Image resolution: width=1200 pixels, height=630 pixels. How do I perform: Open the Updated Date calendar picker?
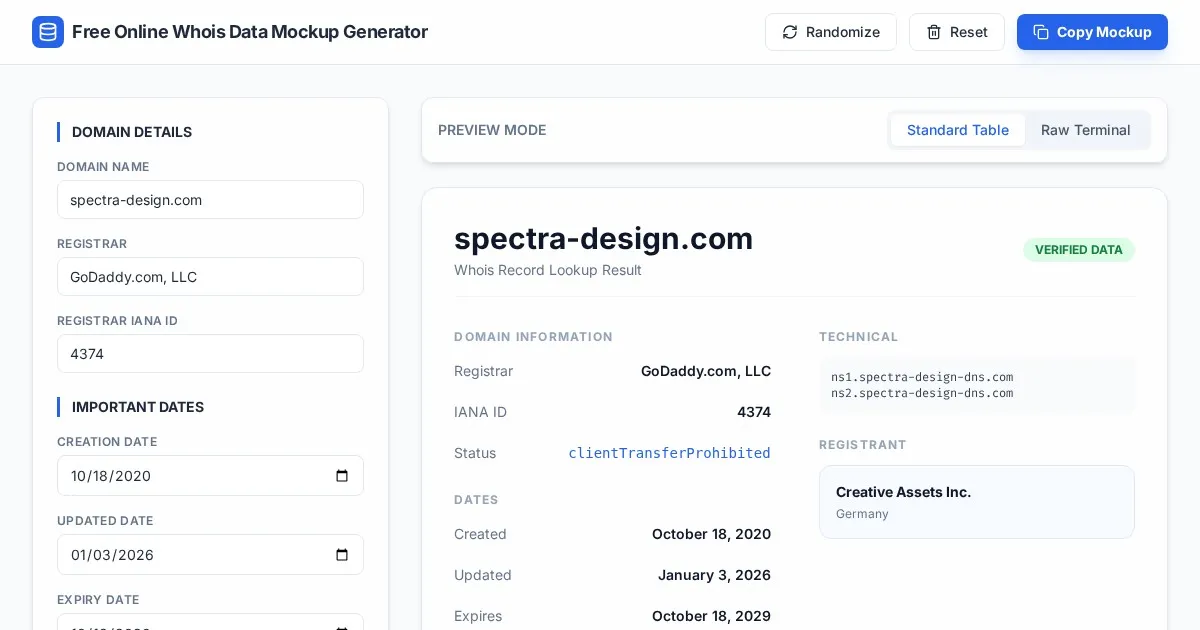[342, 555]
